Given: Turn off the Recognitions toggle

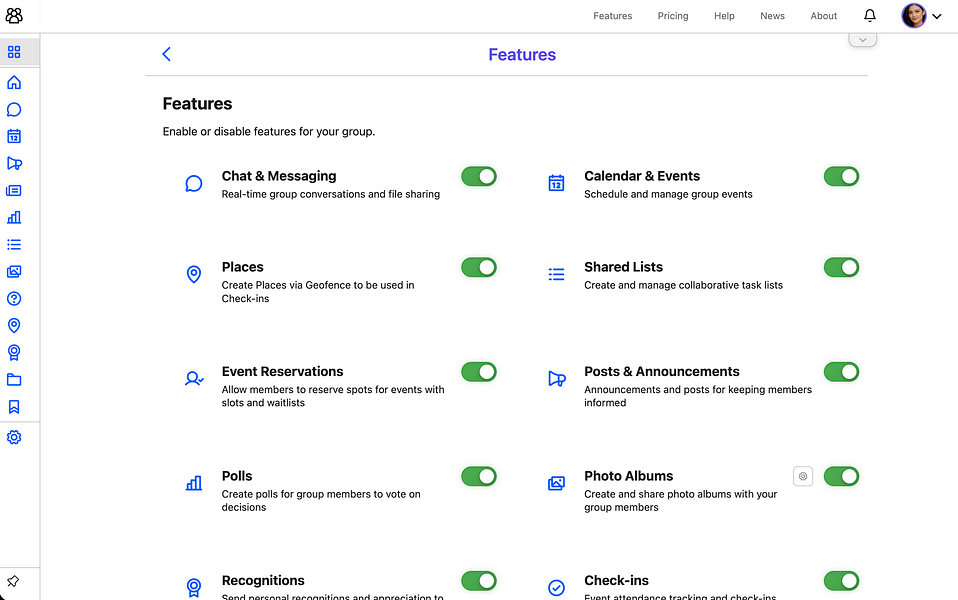Looking at the screenshot, I should pos(479,581).
